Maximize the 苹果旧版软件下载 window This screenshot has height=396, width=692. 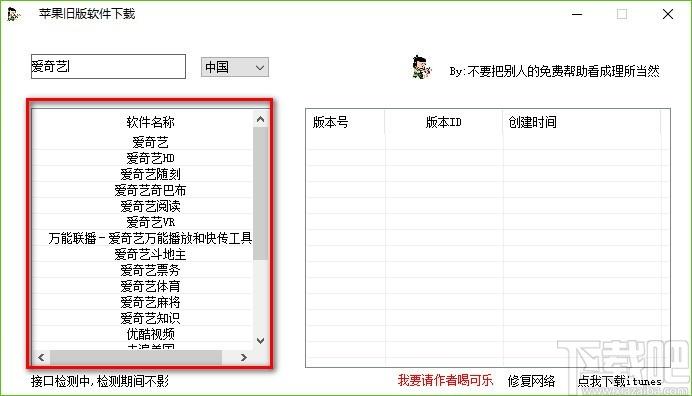coord(622,14)
